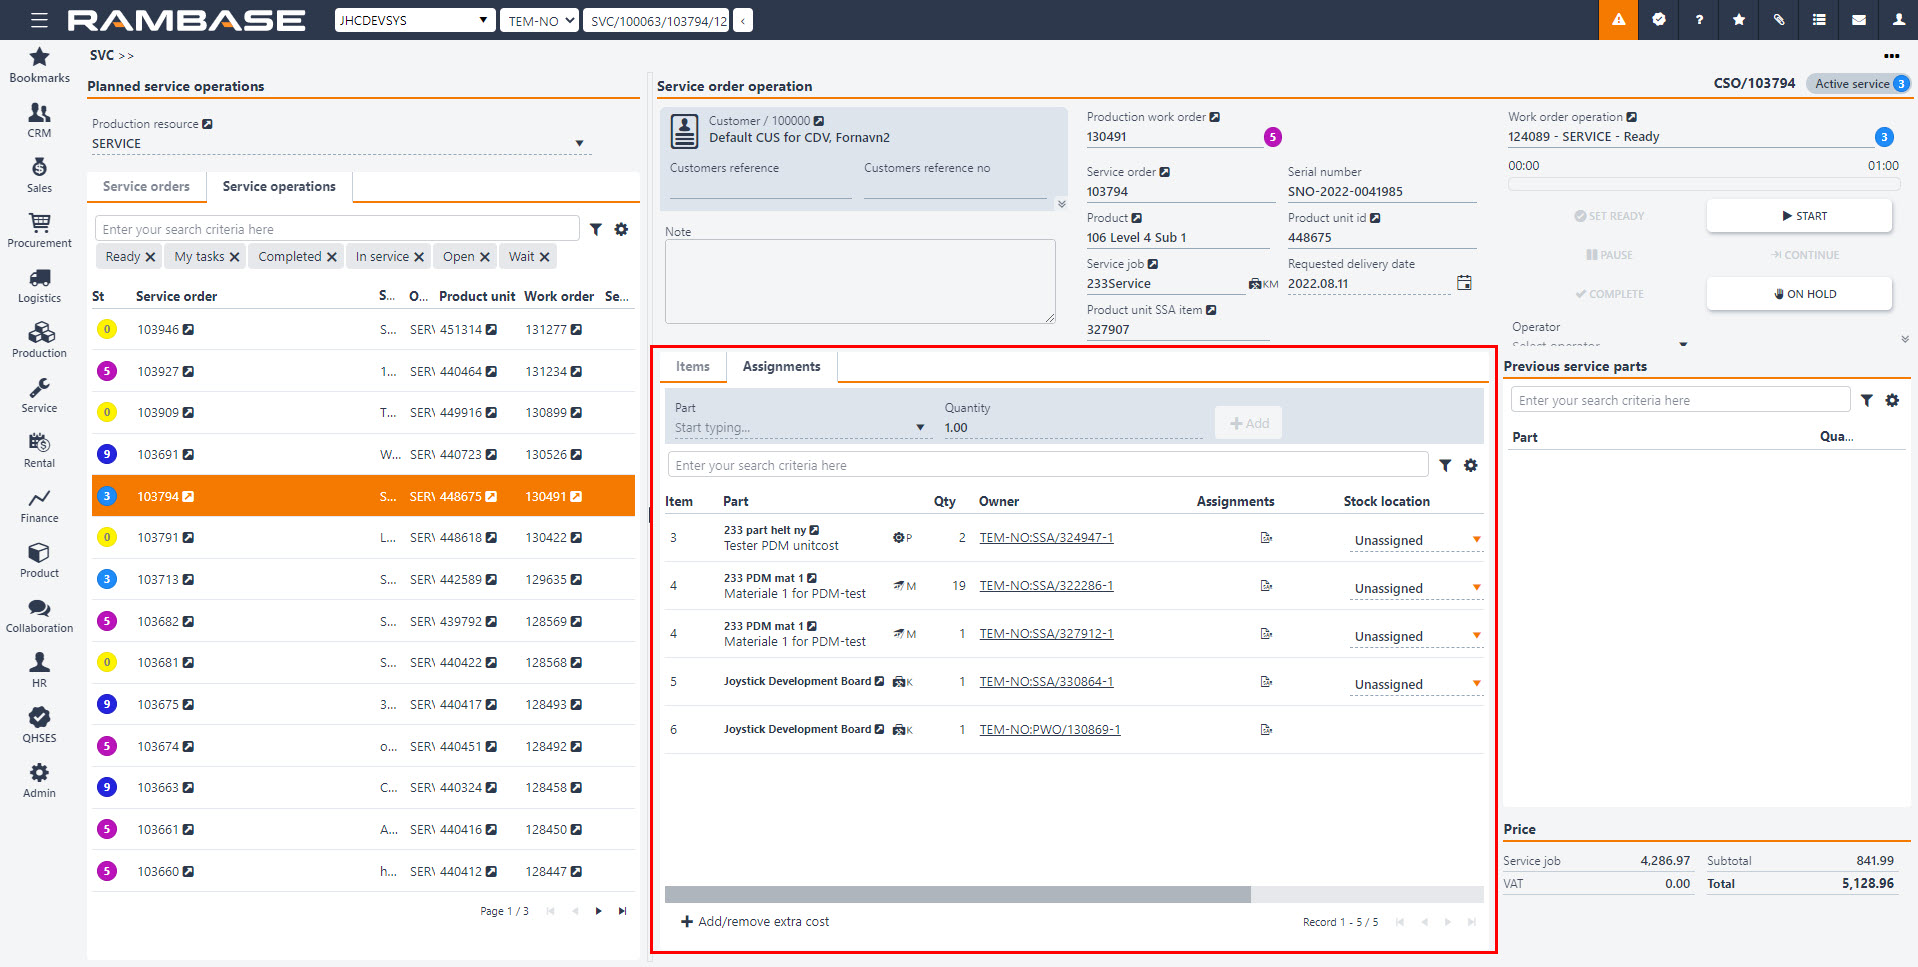This screenshot has height=967, width=1918.
Task: Open owner link TEM-NO:PWO/130869-1
Action: coord(1049,730)
